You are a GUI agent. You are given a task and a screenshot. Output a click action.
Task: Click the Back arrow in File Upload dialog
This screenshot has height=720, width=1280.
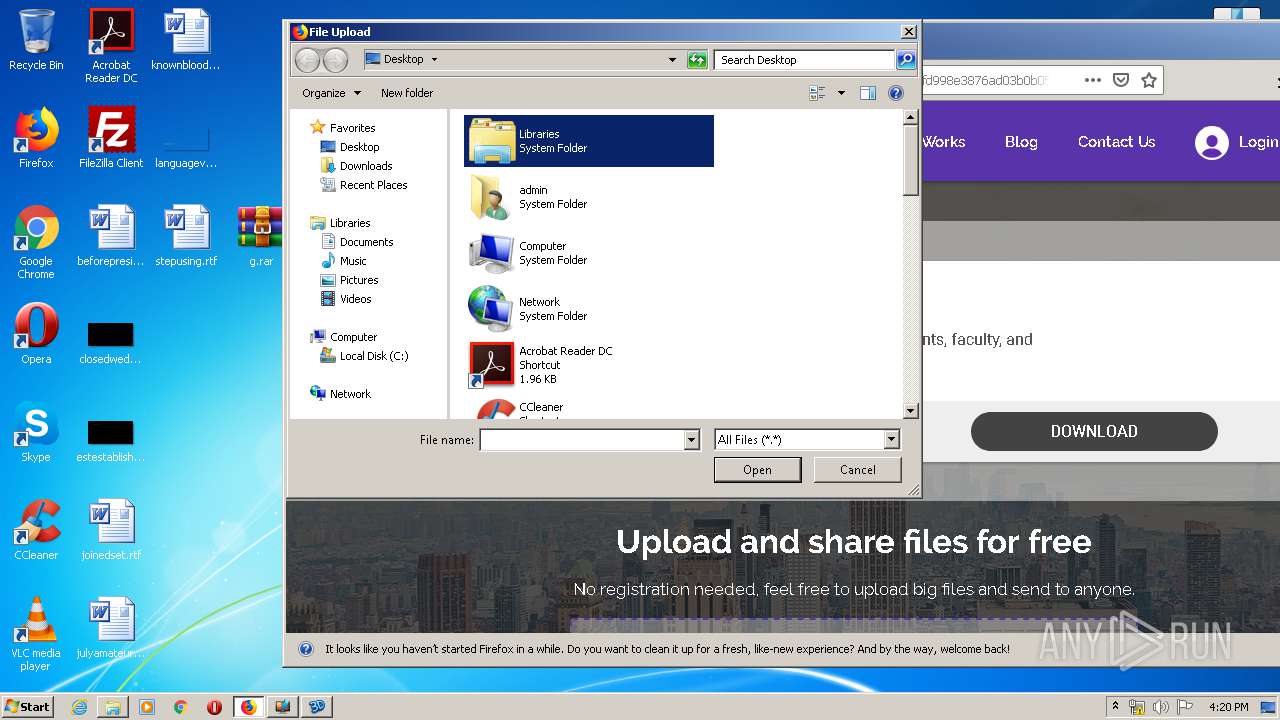coord(308,60)
